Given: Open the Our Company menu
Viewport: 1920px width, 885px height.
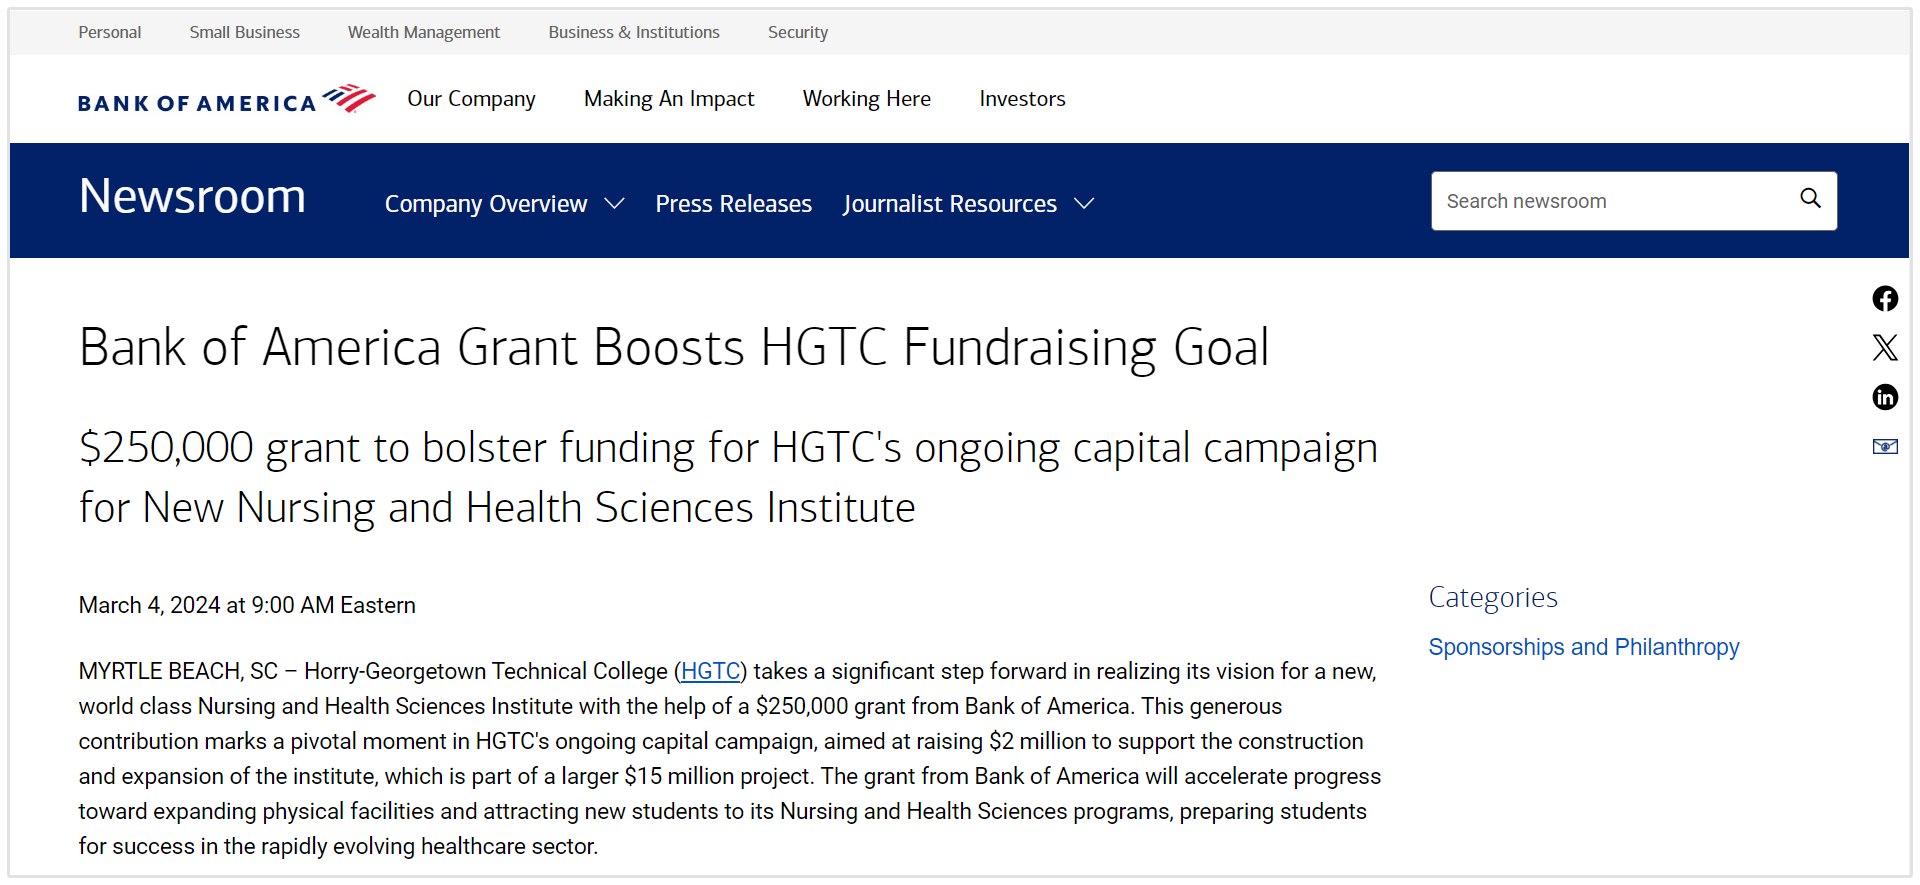Looking at the screenshot, I should pyautogui.click(x=471, y=99).
